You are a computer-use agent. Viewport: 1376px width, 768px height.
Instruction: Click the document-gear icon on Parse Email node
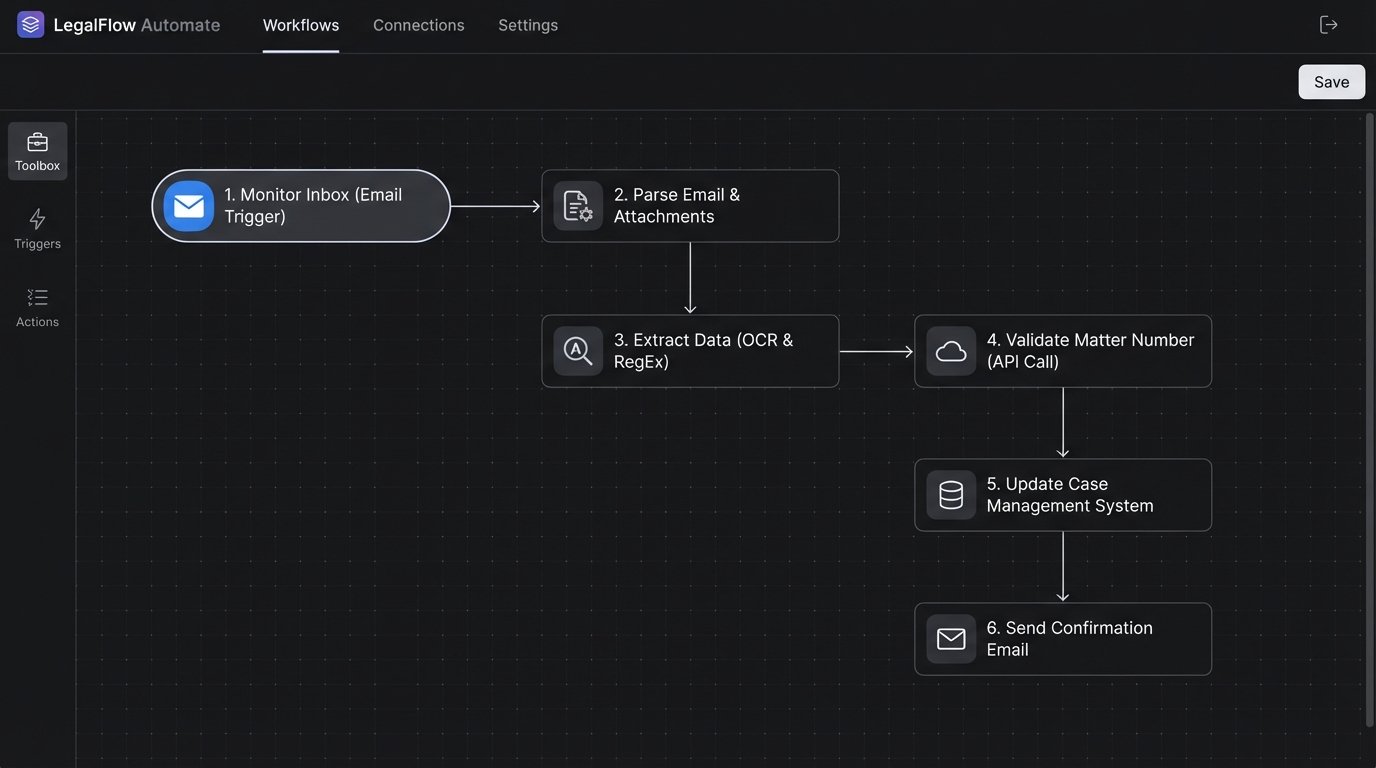pos(577,205)
